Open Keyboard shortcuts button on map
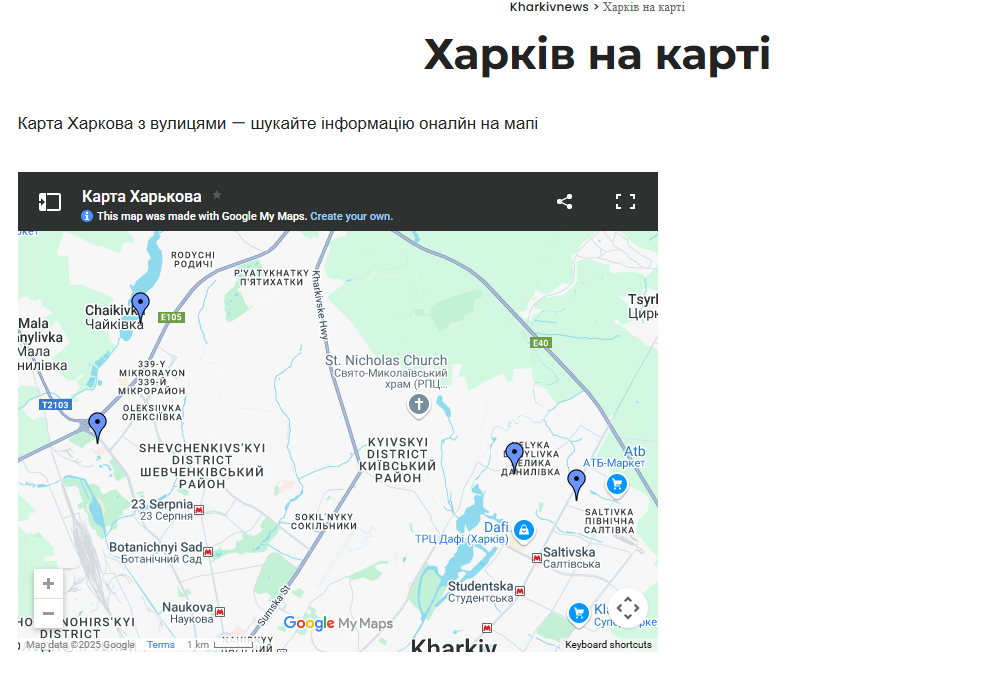The height and width of the screenshot is (683, 985). point(608,645)
